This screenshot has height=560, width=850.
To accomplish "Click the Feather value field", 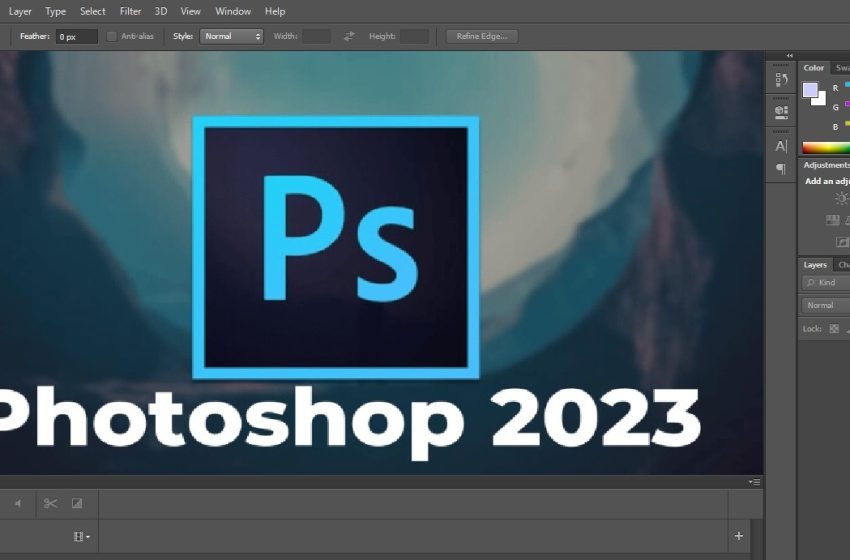I will click(76, 36).
